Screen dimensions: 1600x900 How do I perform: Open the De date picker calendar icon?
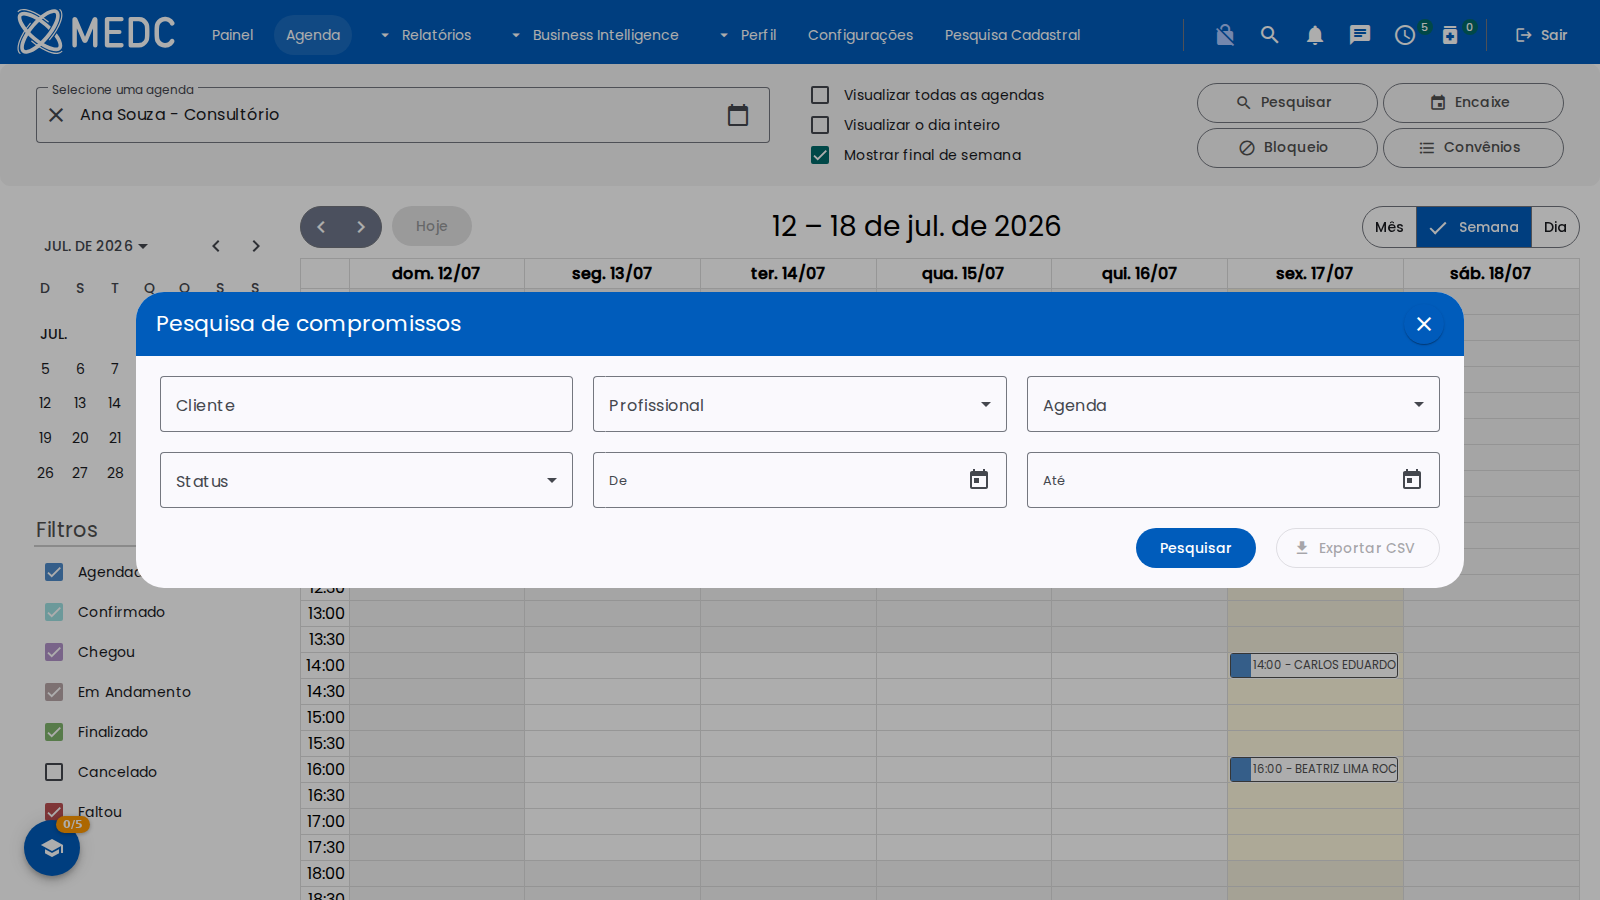coord(979,480)
